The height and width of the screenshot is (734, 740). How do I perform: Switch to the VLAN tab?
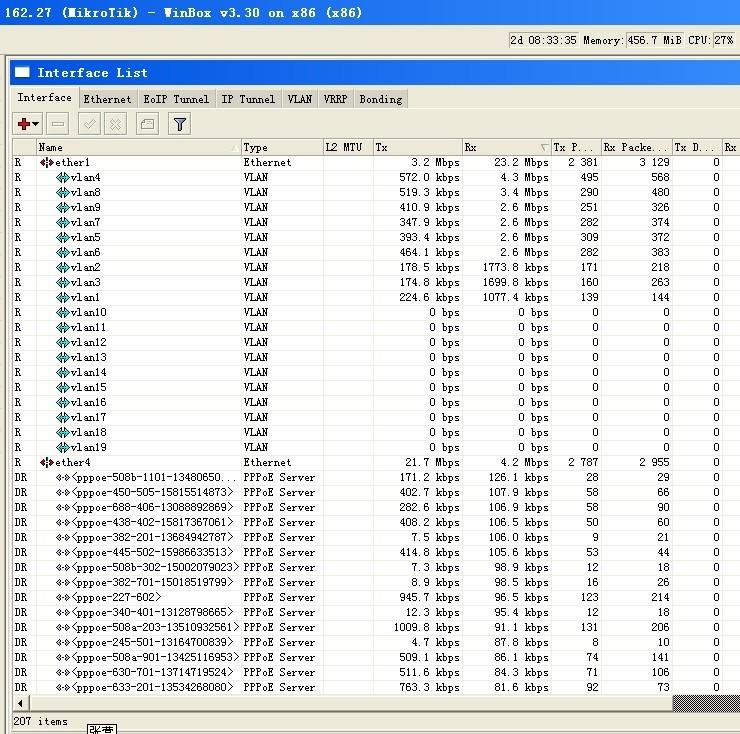[x=300, y=99]
